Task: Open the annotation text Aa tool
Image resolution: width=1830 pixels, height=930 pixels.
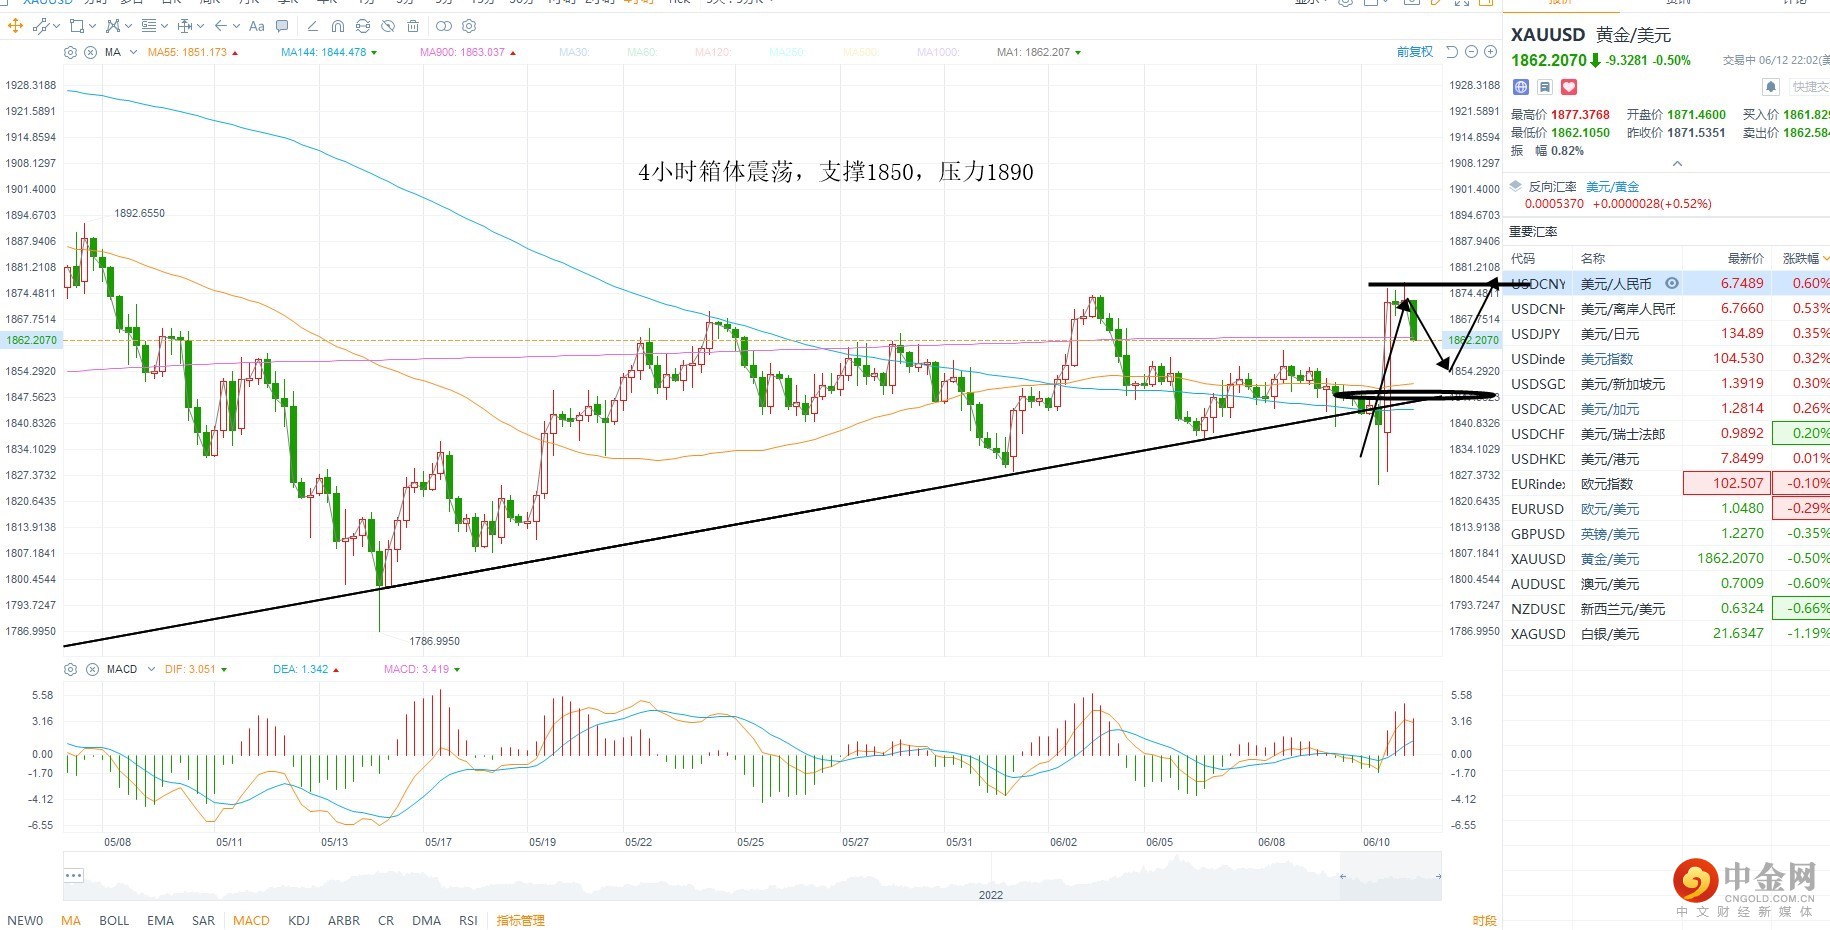Action: coord(257,26)
